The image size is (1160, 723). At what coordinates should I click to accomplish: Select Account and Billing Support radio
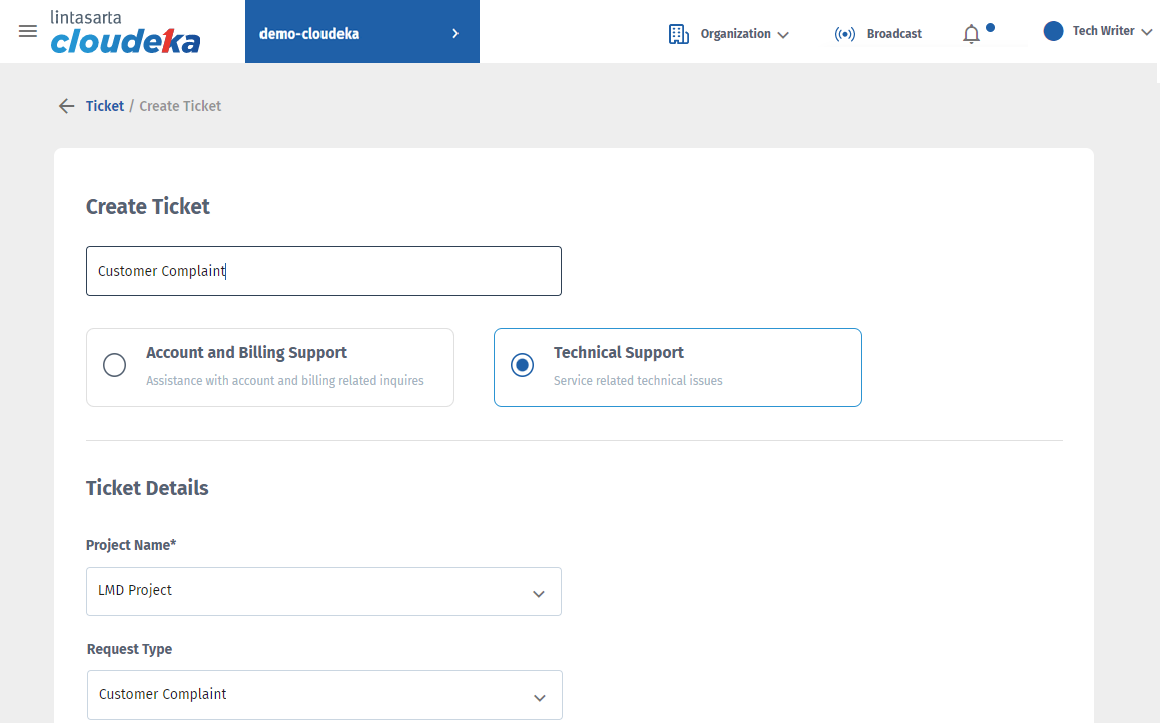[x=115, y=365]
